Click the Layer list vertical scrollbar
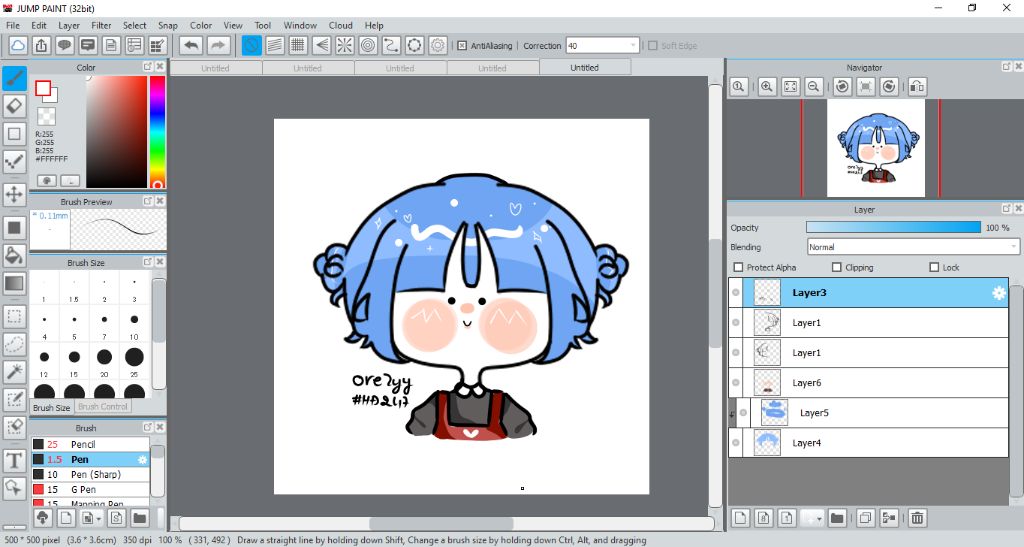This screenshot has width=1024, height=547. tap(1016, 392)
